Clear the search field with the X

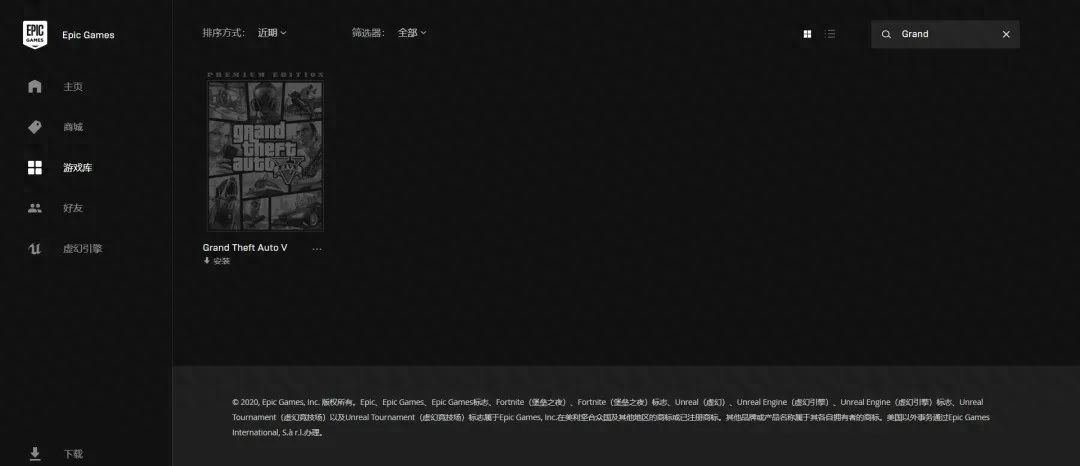point(1006,34)
